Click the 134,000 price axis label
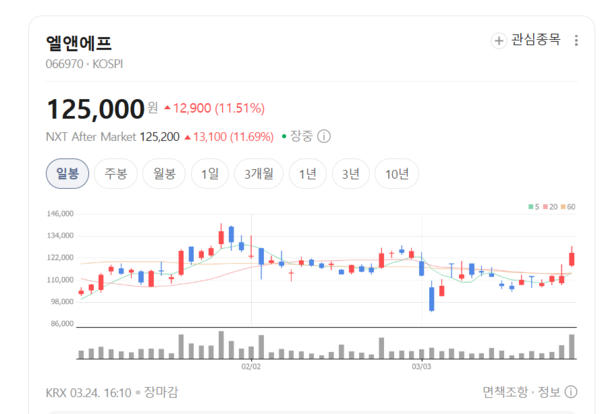The image size is (600, 414). (x=60, y=236)
